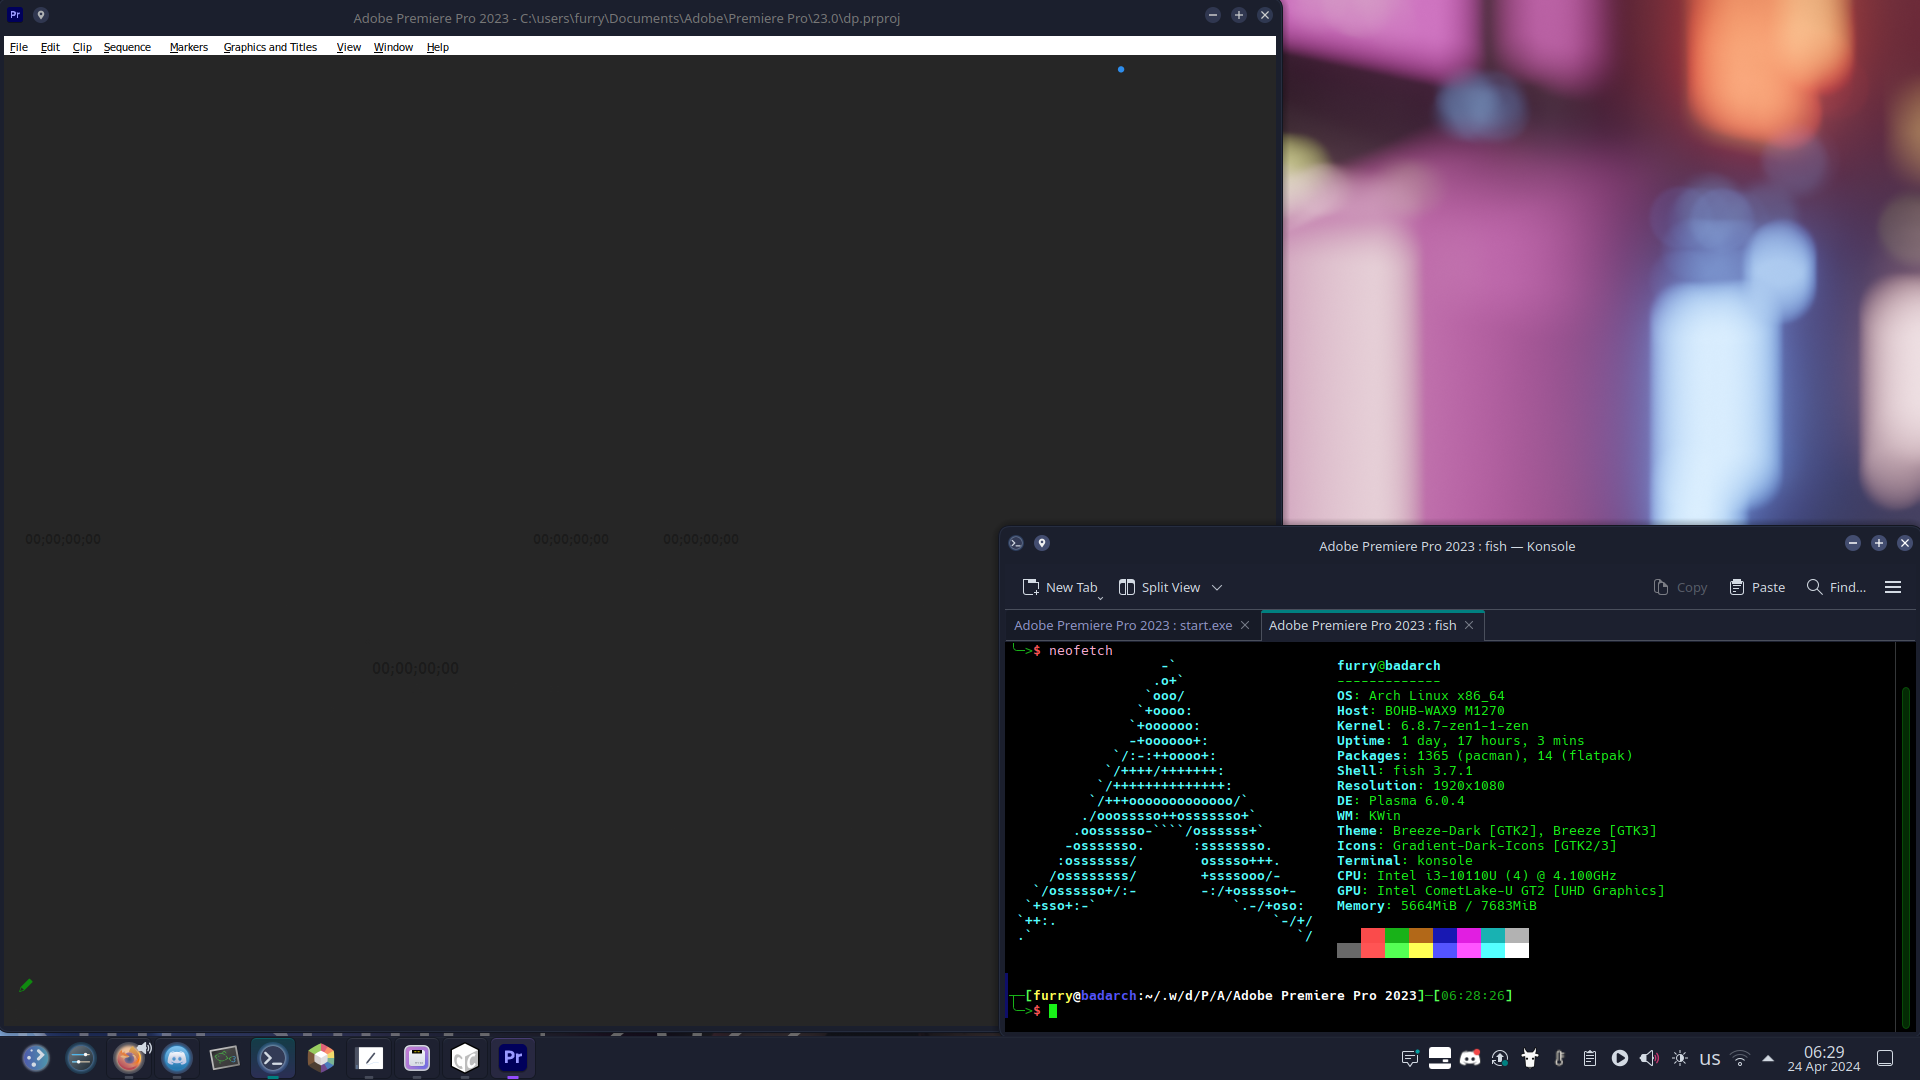Open the Help menu in Premiere Pro

(438, 47)
